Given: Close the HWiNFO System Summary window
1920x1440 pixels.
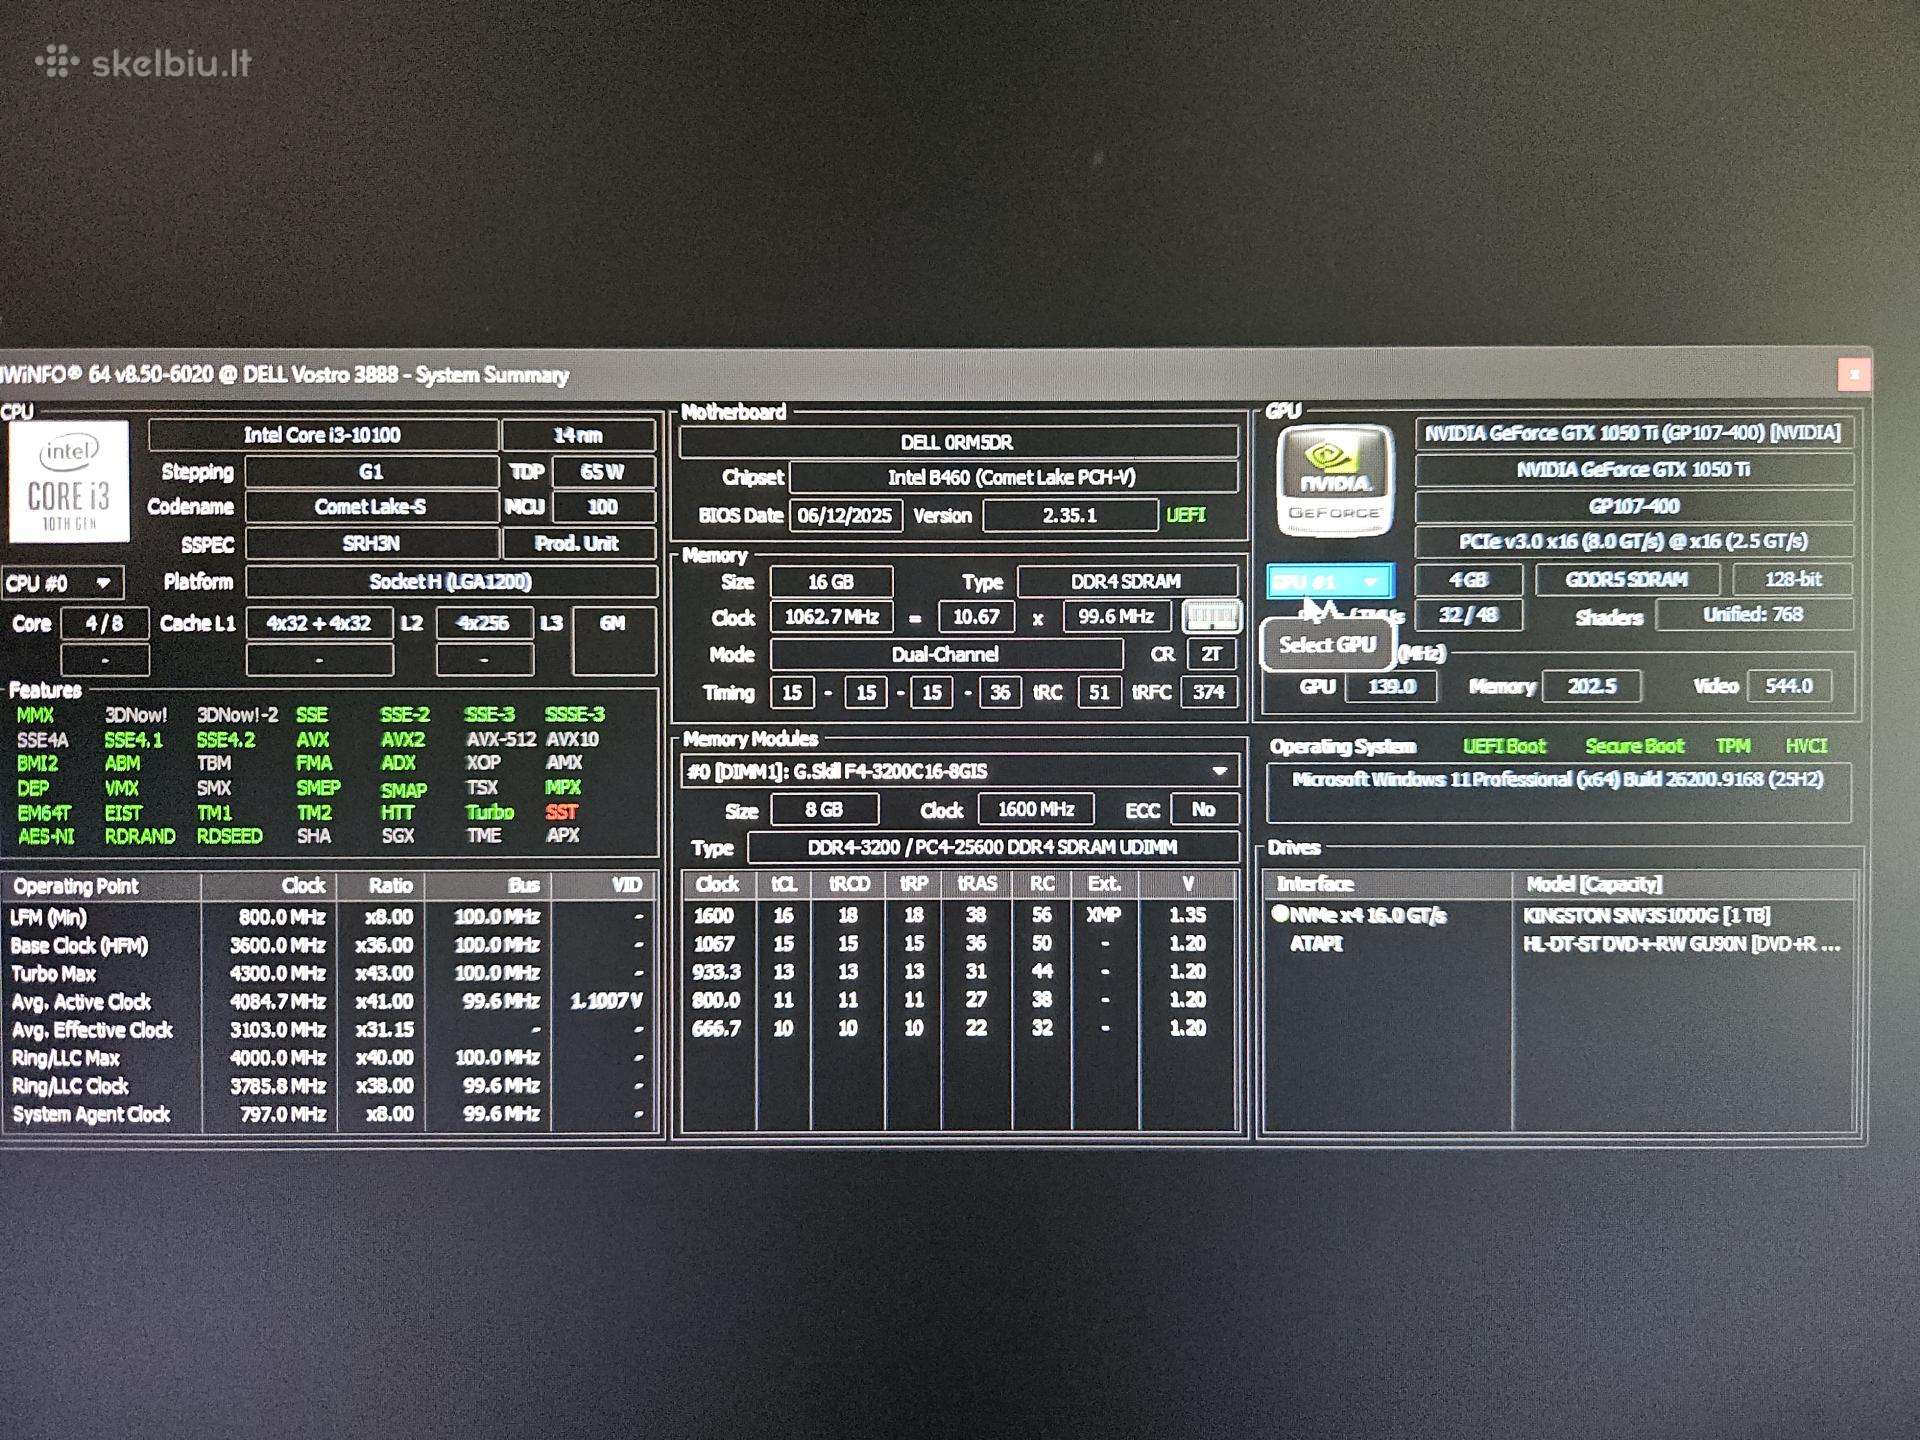Looking at the screenshot, I should 1853,375.
